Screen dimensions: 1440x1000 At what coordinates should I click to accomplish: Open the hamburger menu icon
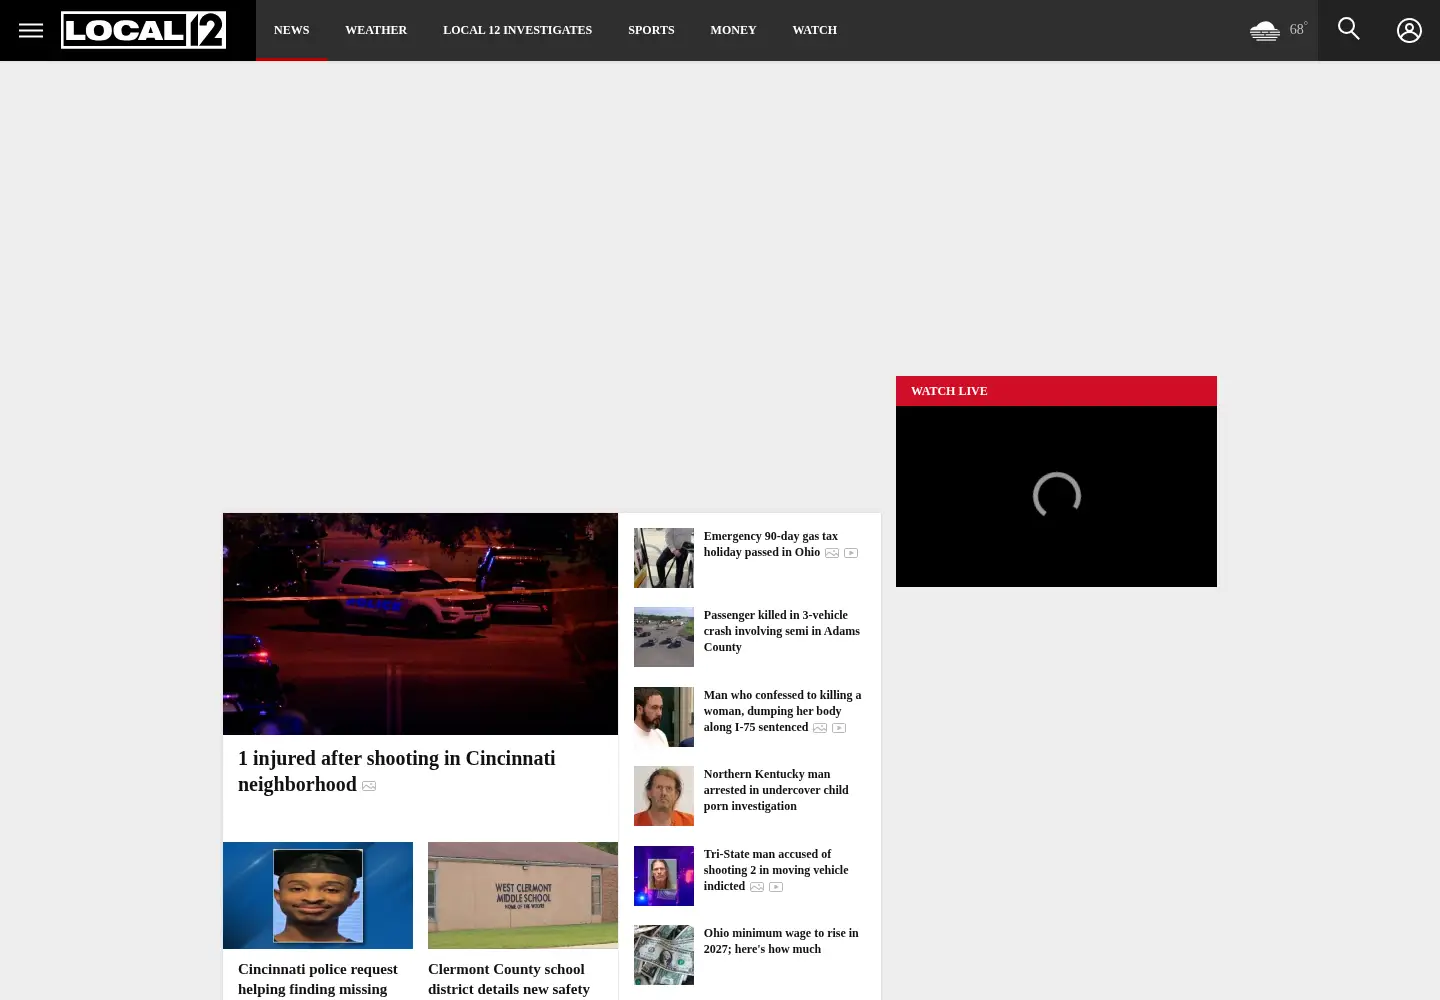click(x=30, y=30)
